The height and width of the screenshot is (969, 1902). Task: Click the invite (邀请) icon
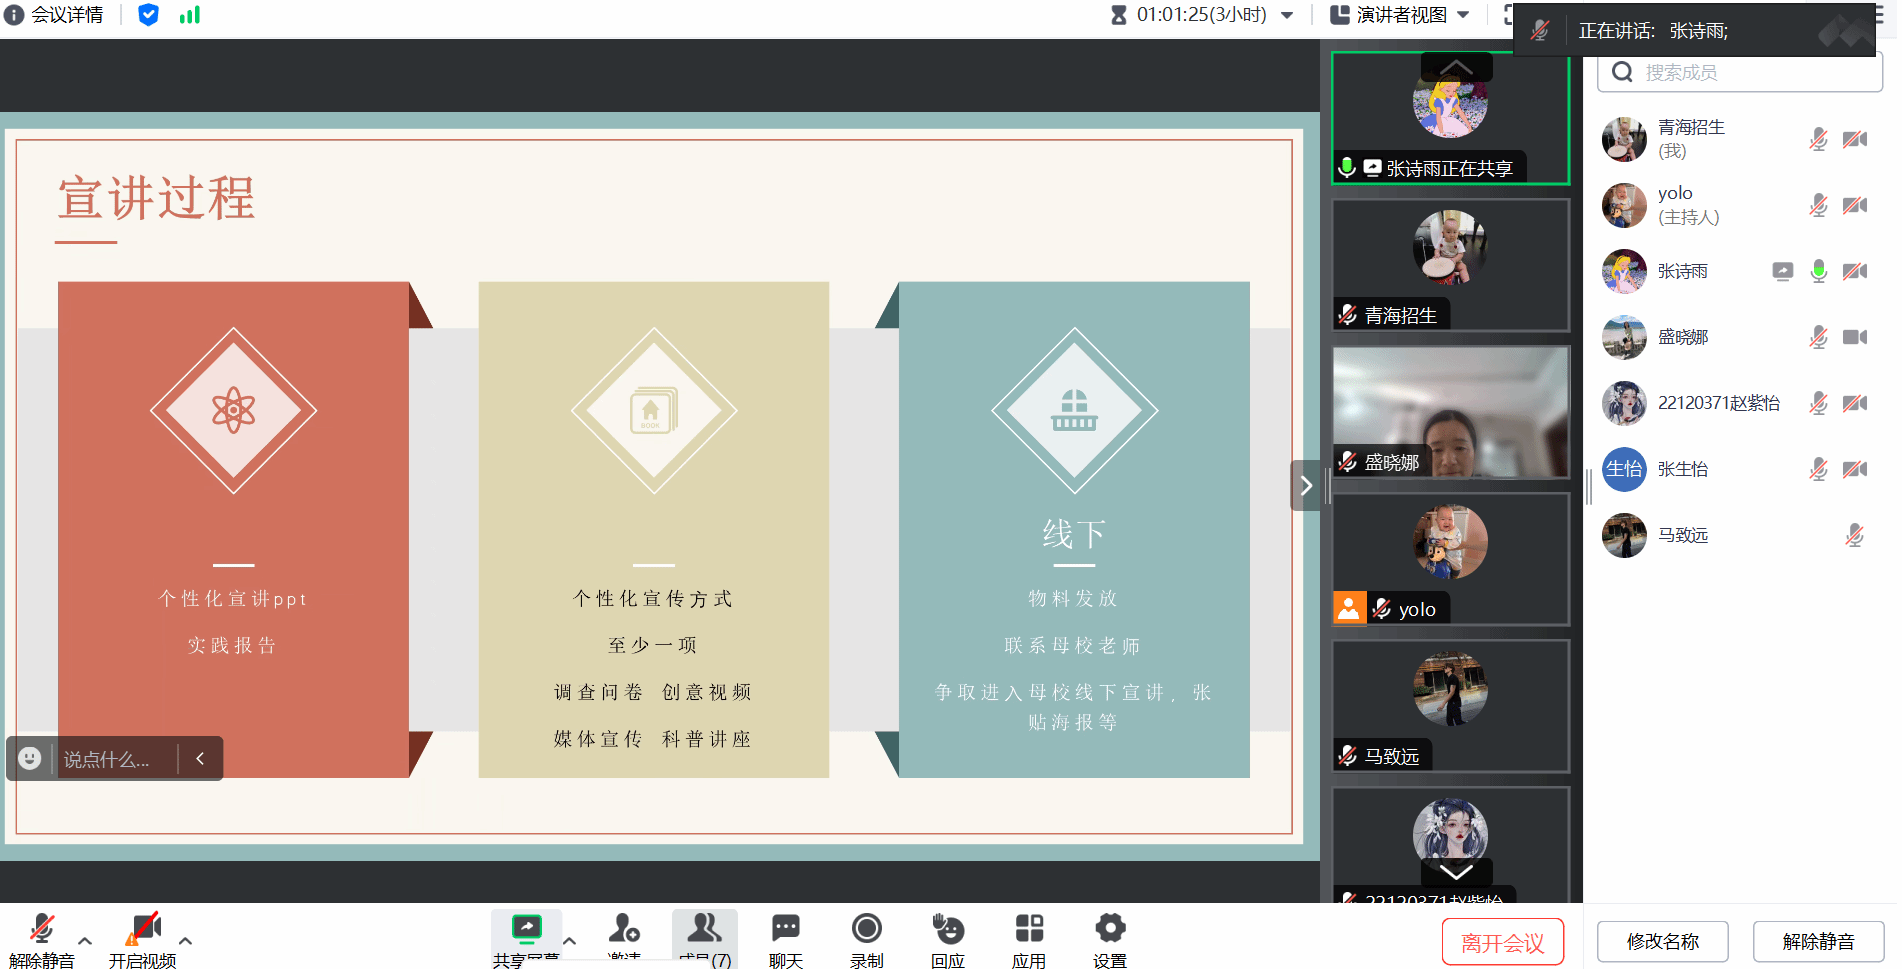(x=624, y=938)
